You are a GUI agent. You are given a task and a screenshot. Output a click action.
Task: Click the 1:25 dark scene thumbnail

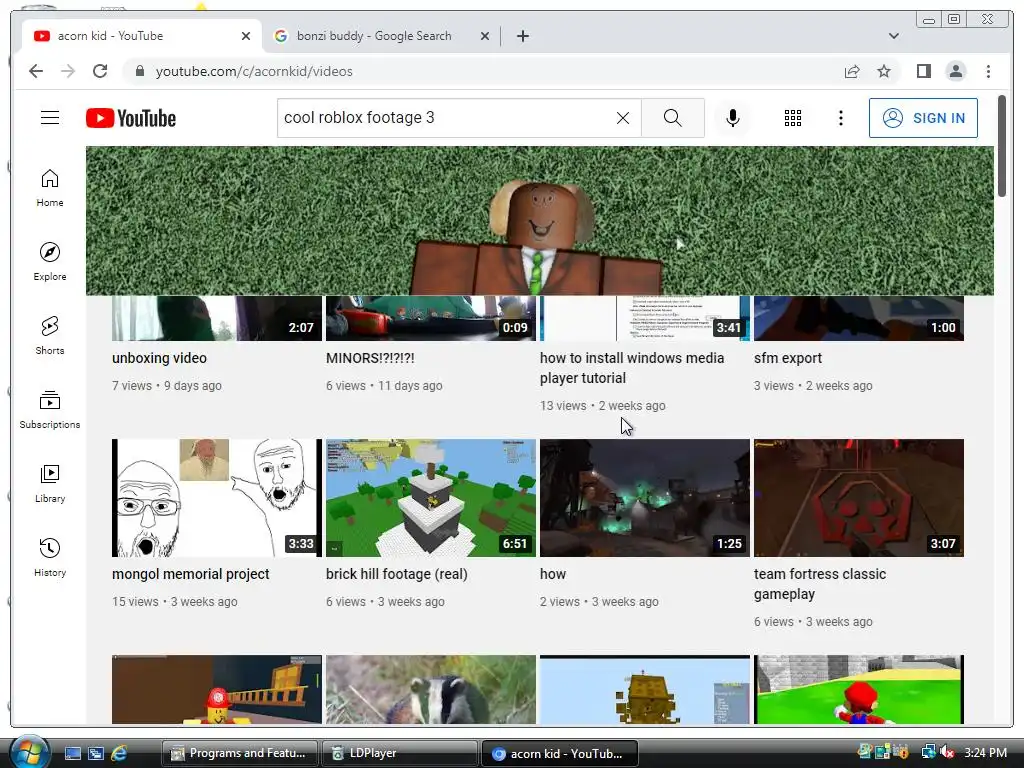coord(645,498)
